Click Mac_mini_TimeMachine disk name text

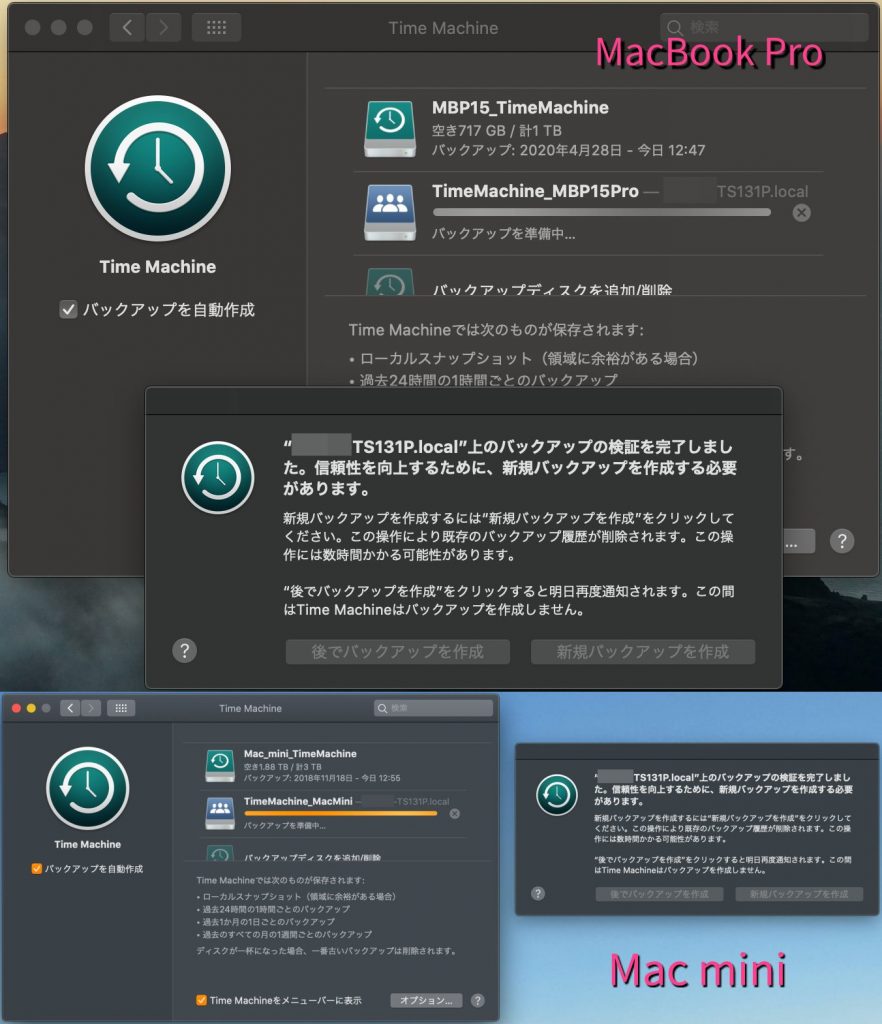(300, 754)
